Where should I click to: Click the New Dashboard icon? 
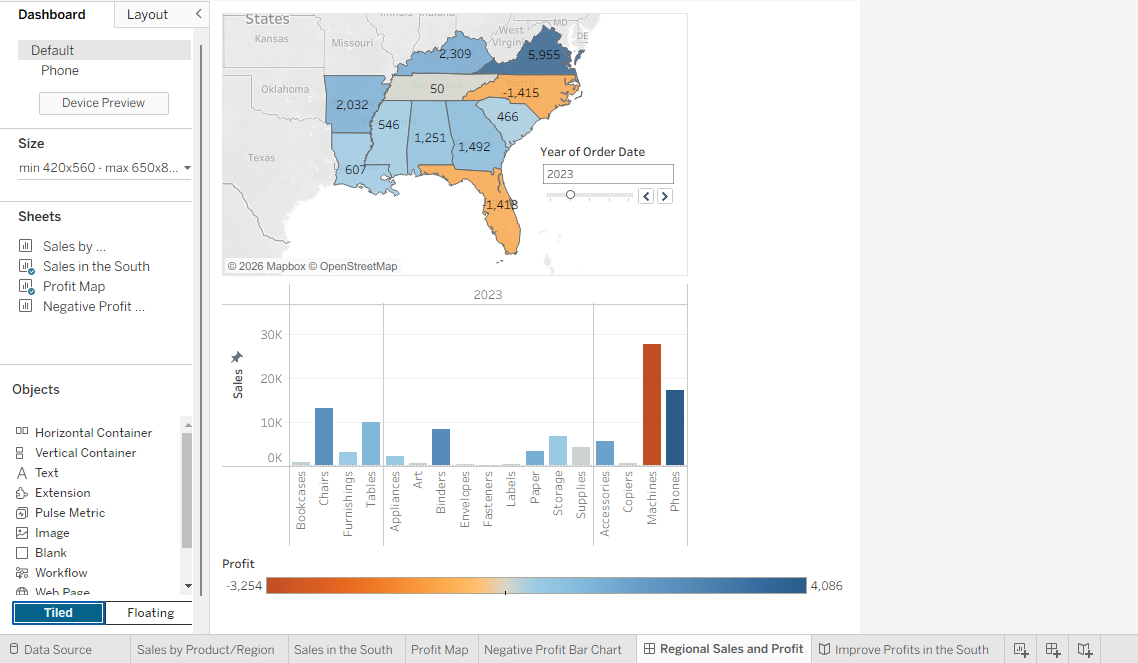coord(1053,649)
